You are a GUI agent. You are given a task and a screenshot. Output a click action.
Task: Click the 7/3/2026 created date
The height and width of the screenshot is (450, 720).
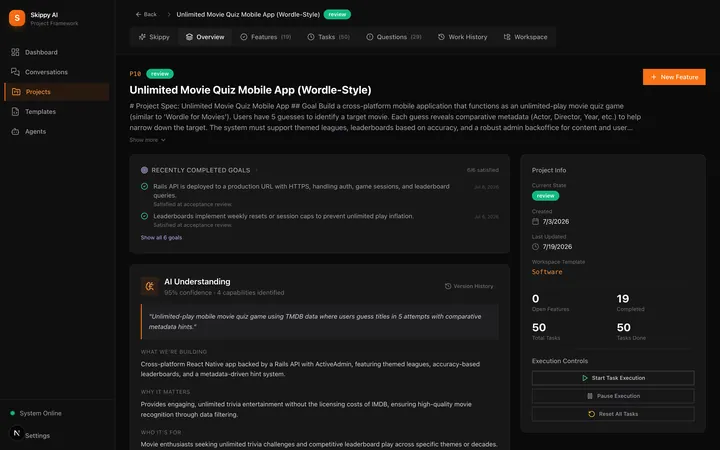pos(556,221)
